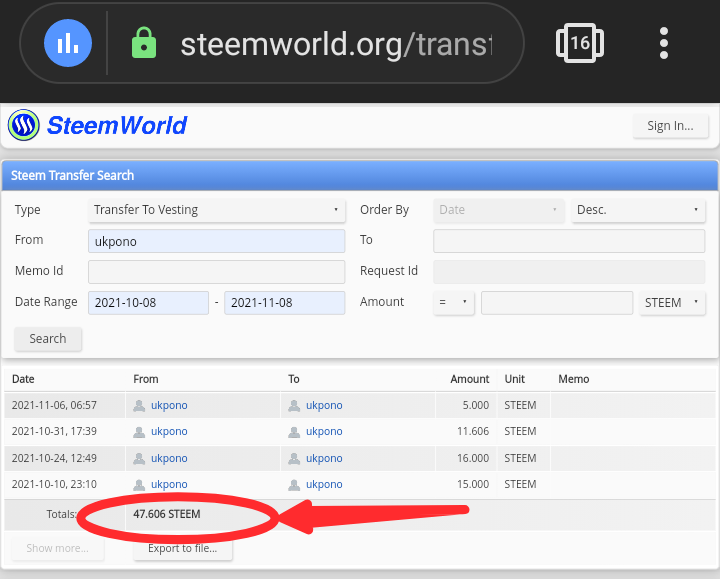Screen dimensions: 720x579
Task: Select the date cell 2021-10-10, 23:10
Action: [54, 484]
